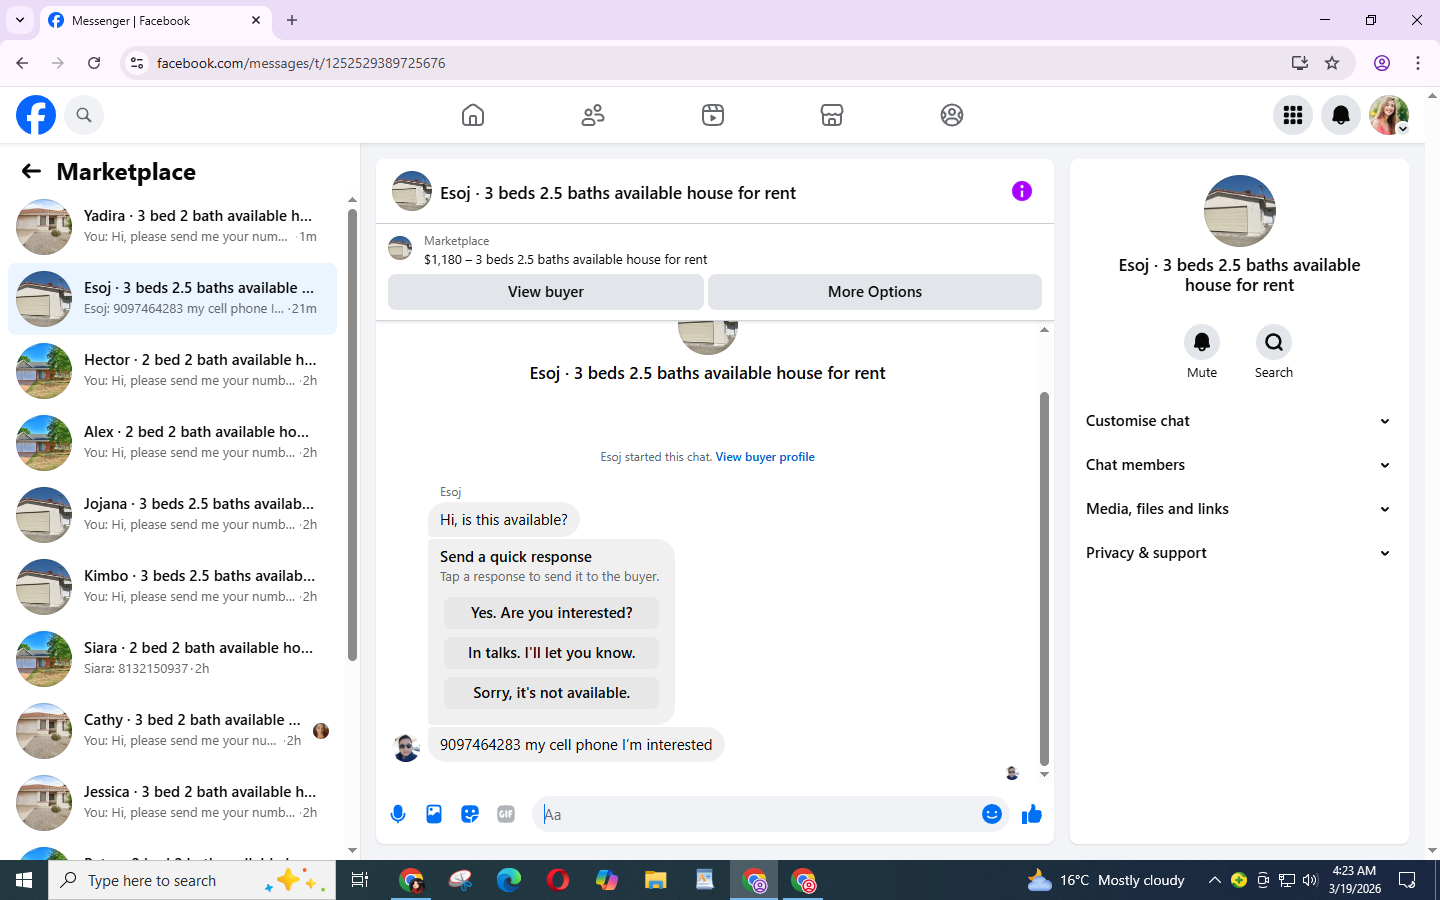The width and height of the screenshot is (1440, 900).
Task: Open the Groups icon in top navigation
Action: pyautogui.click(x=952, y=115)
